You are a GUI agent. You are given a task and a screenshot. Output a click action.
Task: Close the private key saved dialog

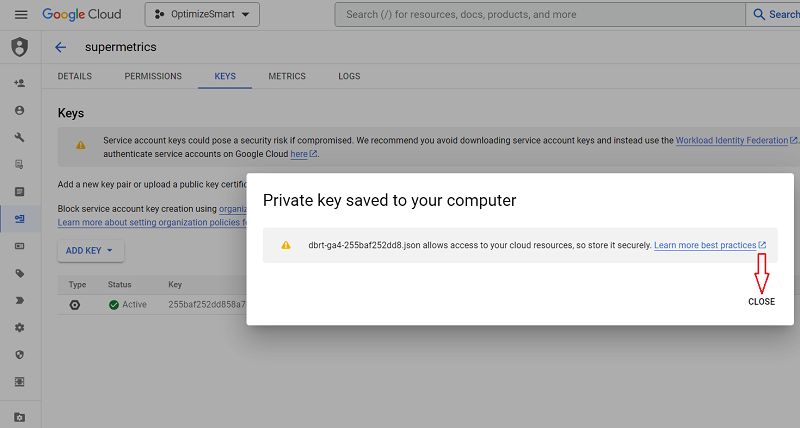coord(761,301)
